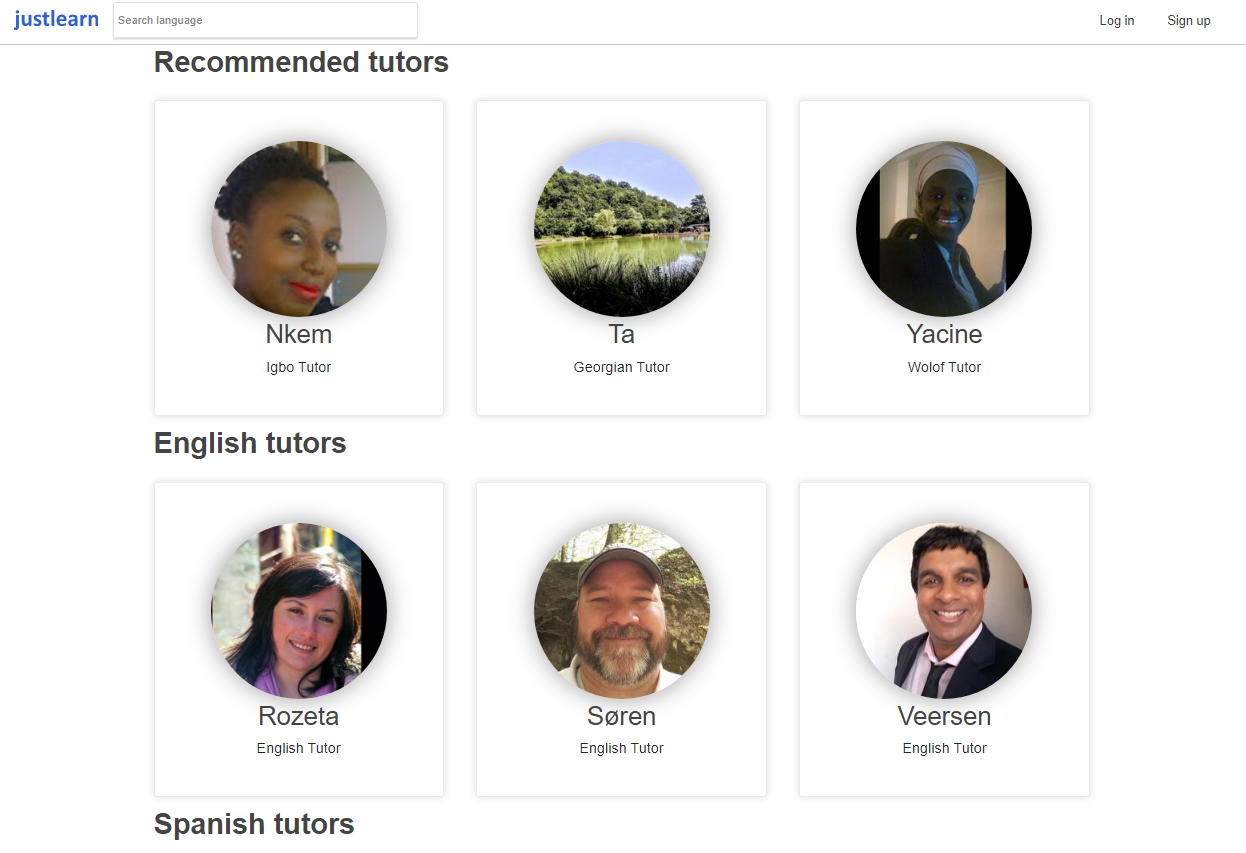Click Rozeta's profile picture

click(299, 611)
